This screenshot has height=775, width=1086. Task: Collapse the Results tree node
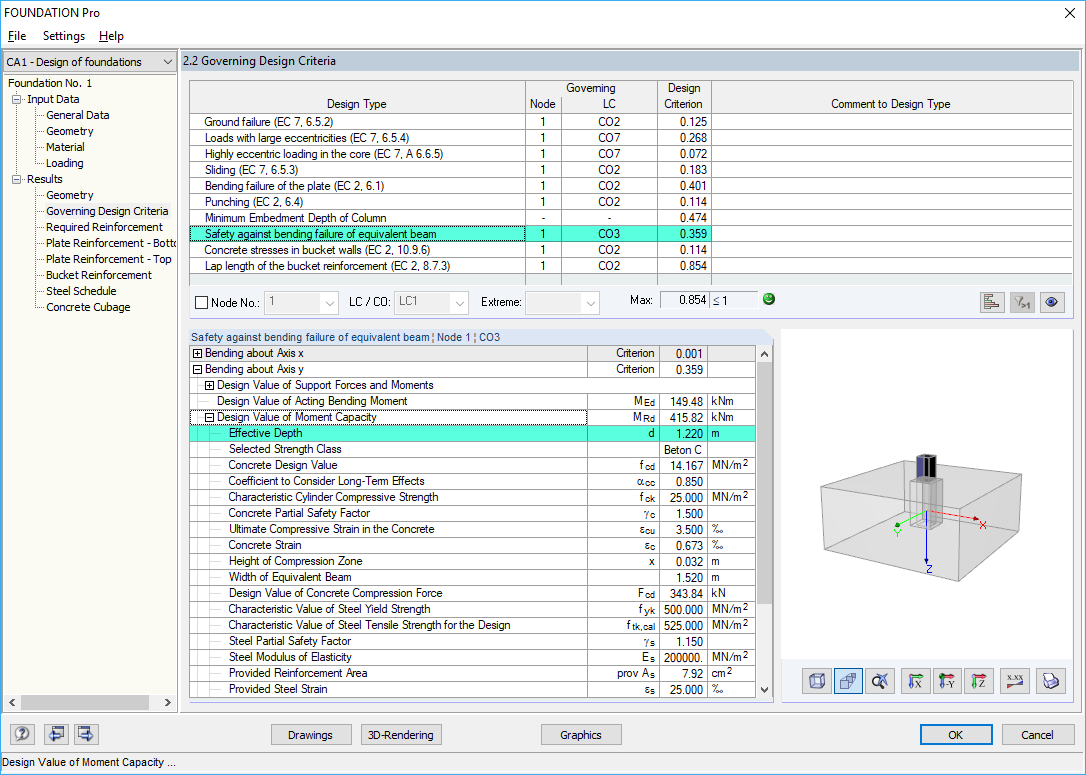[x=17, y=179]
